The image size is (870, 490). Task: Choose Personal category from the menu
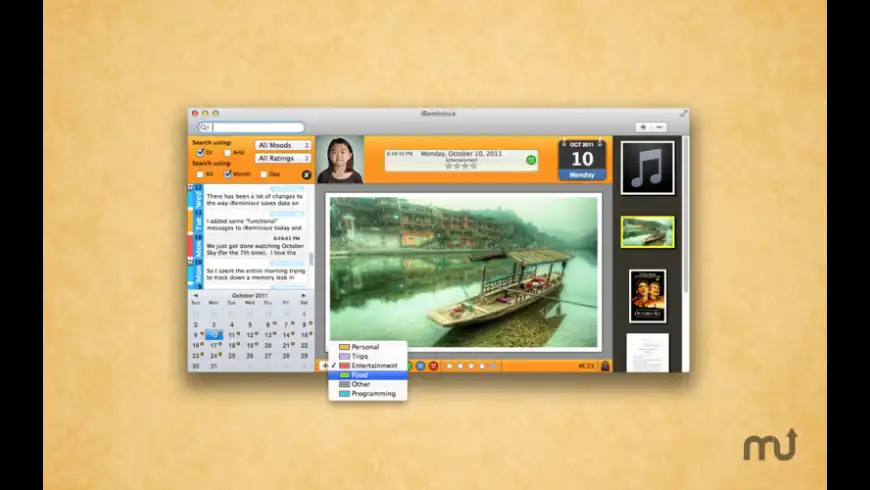coord(368,347)
